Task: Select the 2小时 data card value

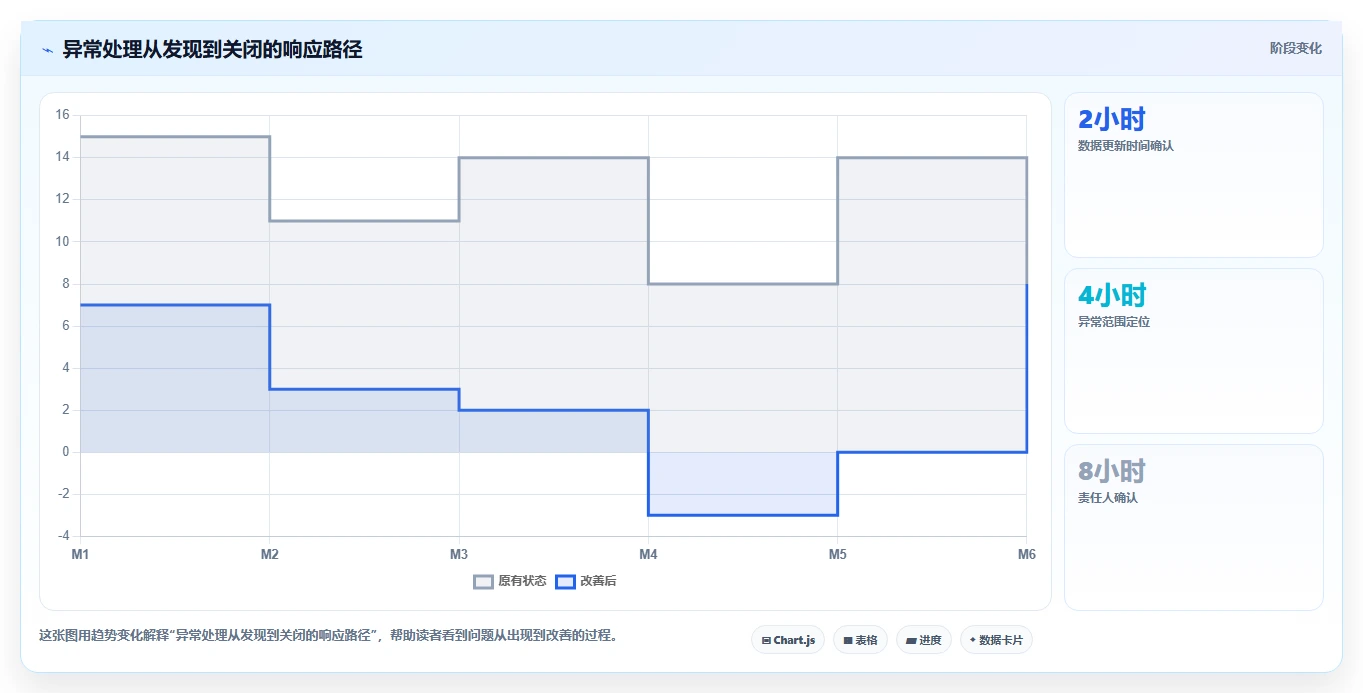Action: [x=1112, y=119]
